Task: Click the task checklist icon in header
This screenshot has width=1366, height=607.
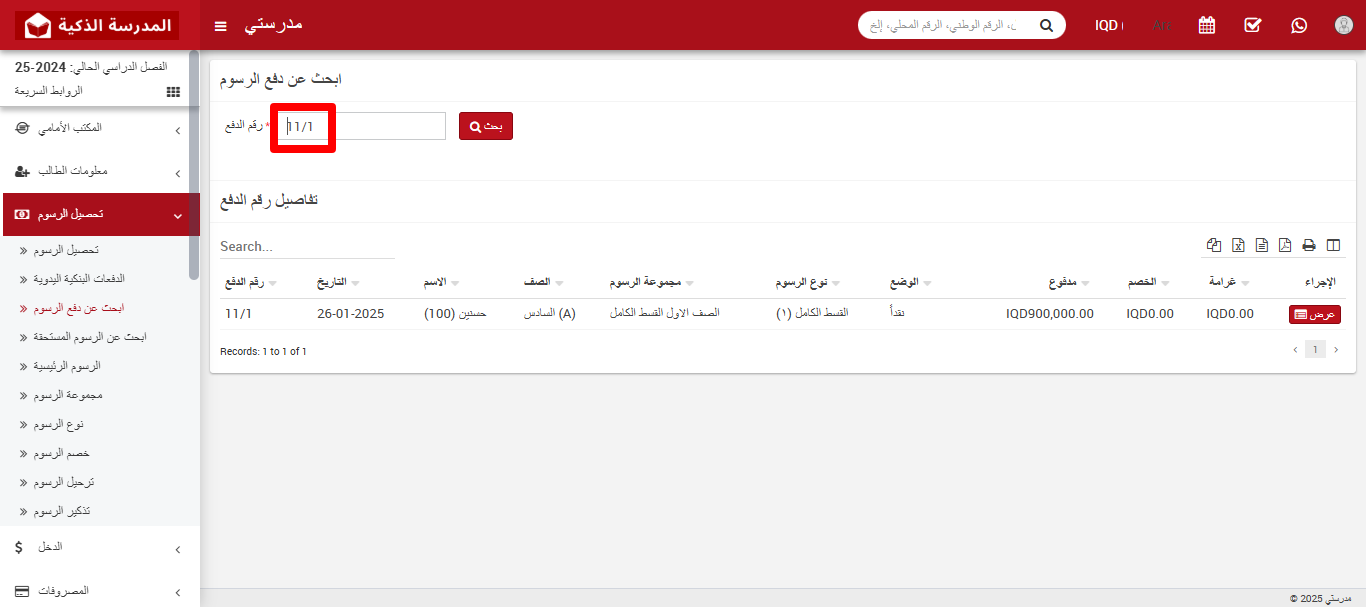Action: pyautogui.click(x=1253, y=25)
